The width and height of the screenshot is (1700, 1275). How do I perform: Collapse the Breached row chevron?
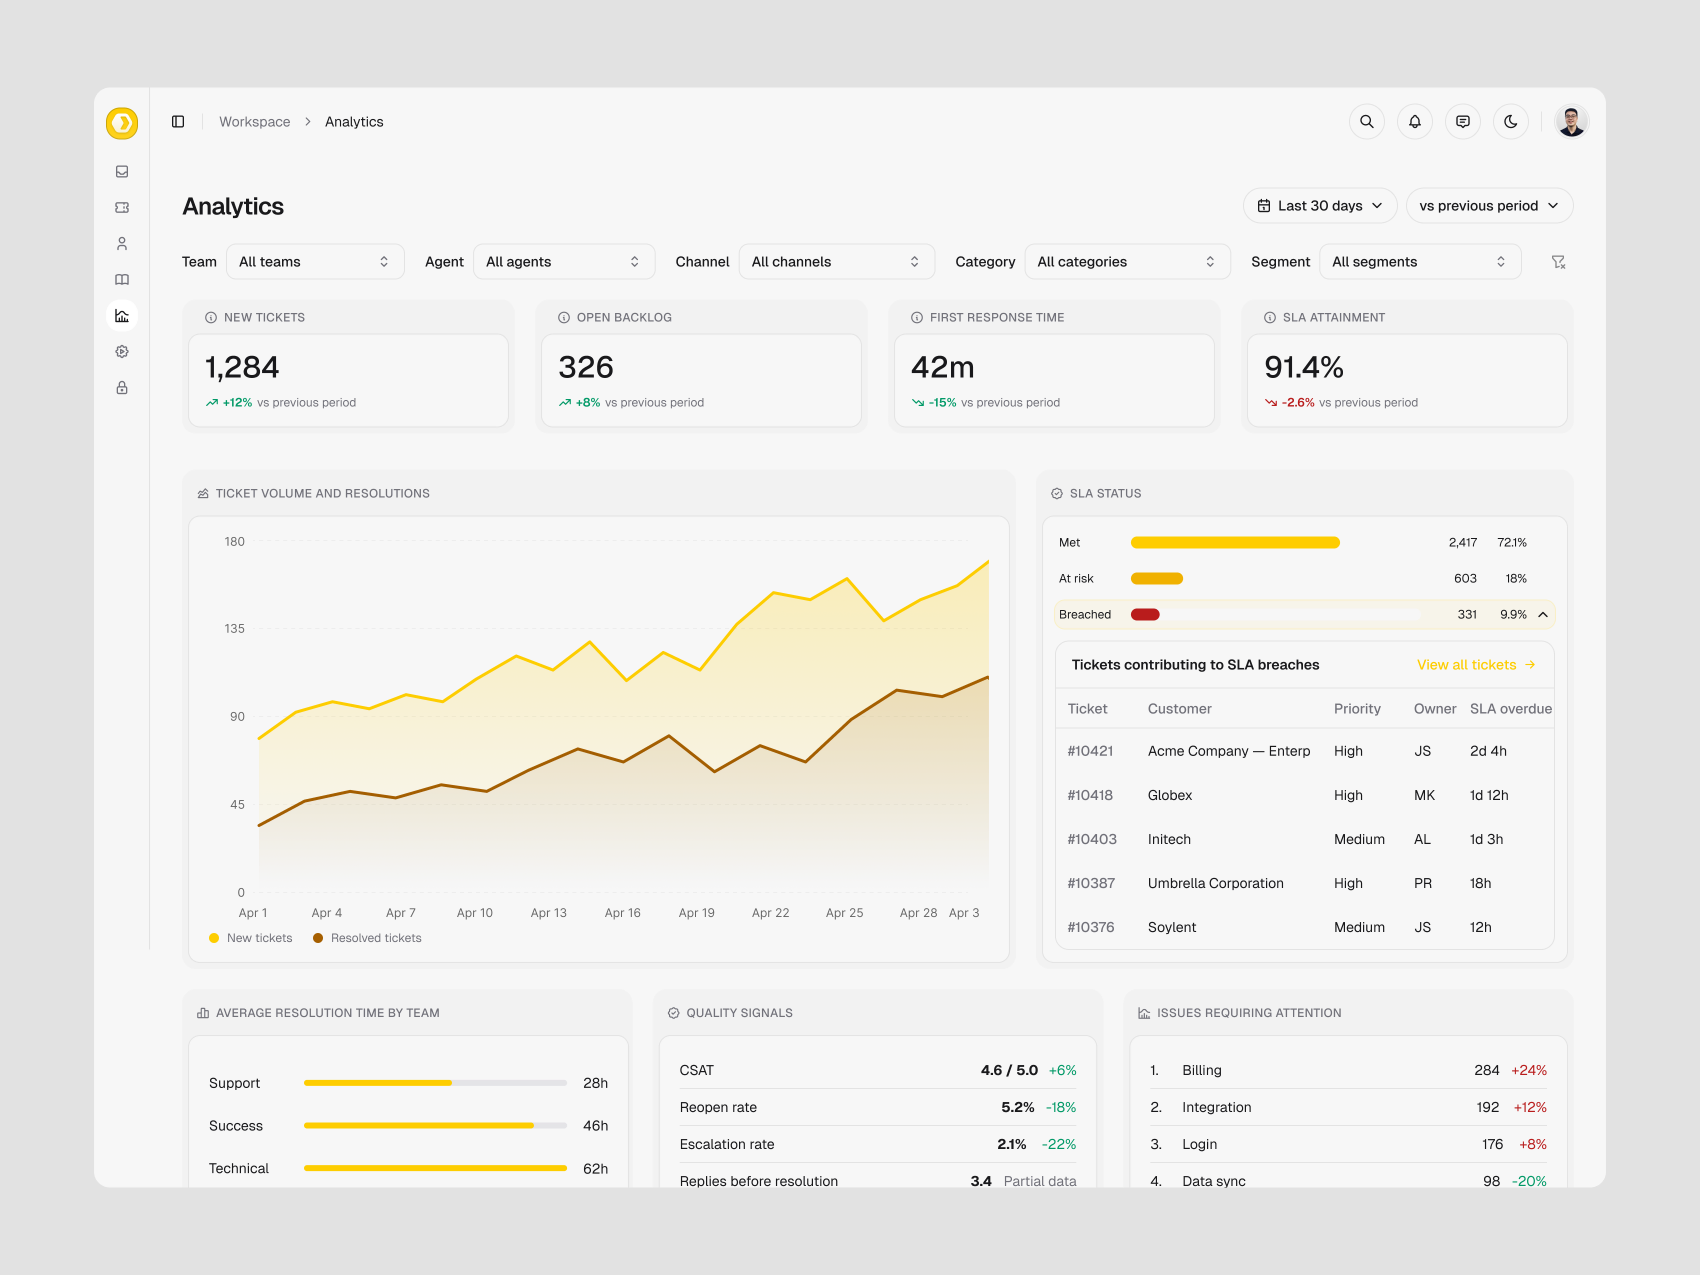pyautogui.click(x=1543, y=615)
